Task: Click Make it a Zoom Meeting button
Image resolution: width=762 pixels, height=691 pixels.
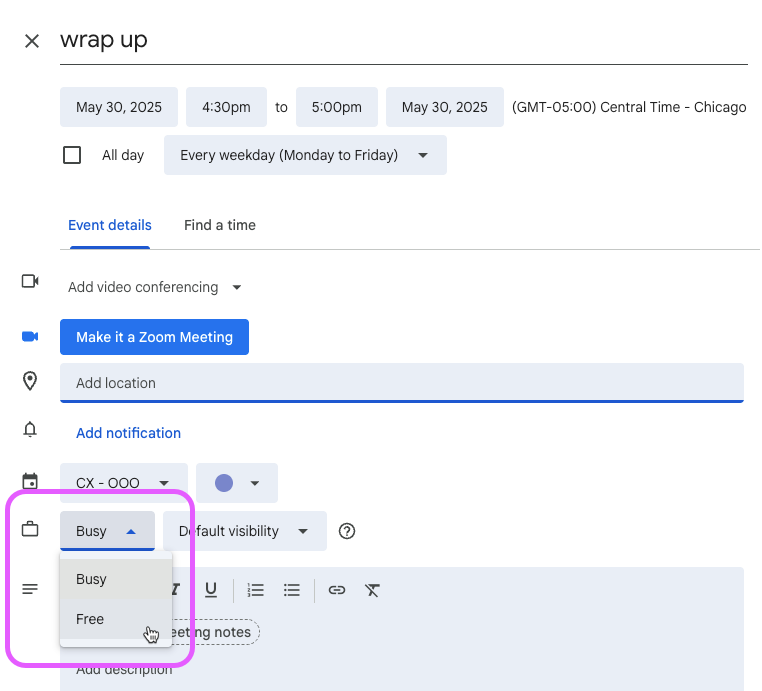Action: (154, 337)
